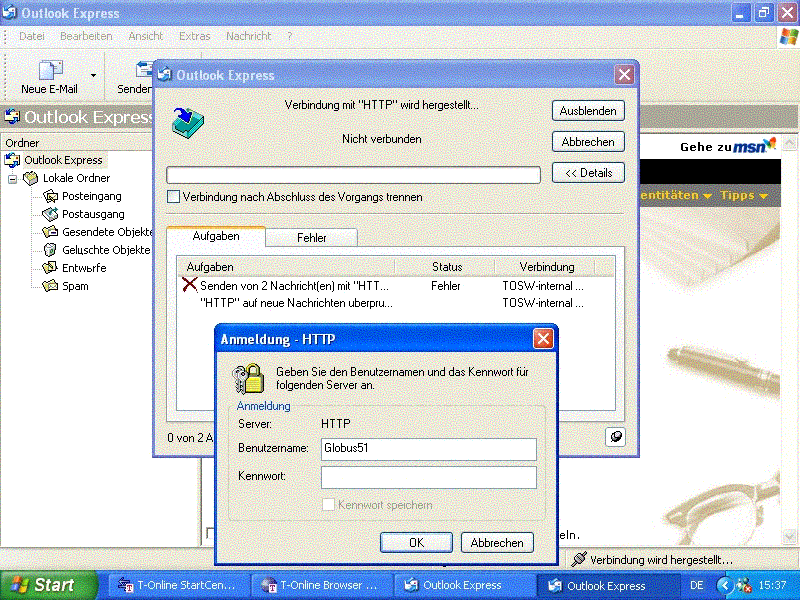Click Abbrechen in the Anmeldung dialog

tap(497, 542)
